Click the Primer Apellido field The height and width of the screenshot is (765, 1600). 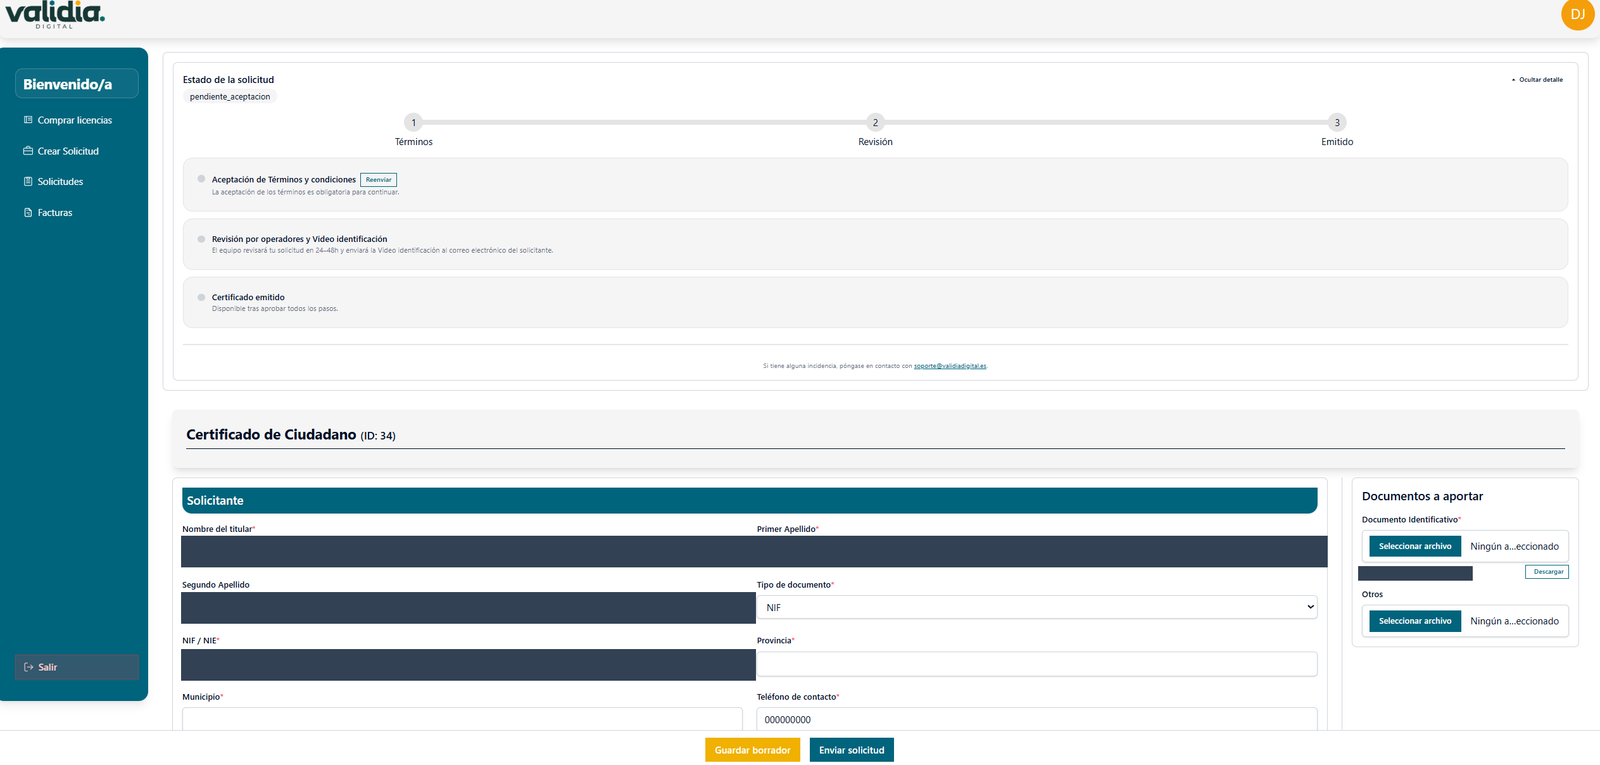pos(1042,552)
